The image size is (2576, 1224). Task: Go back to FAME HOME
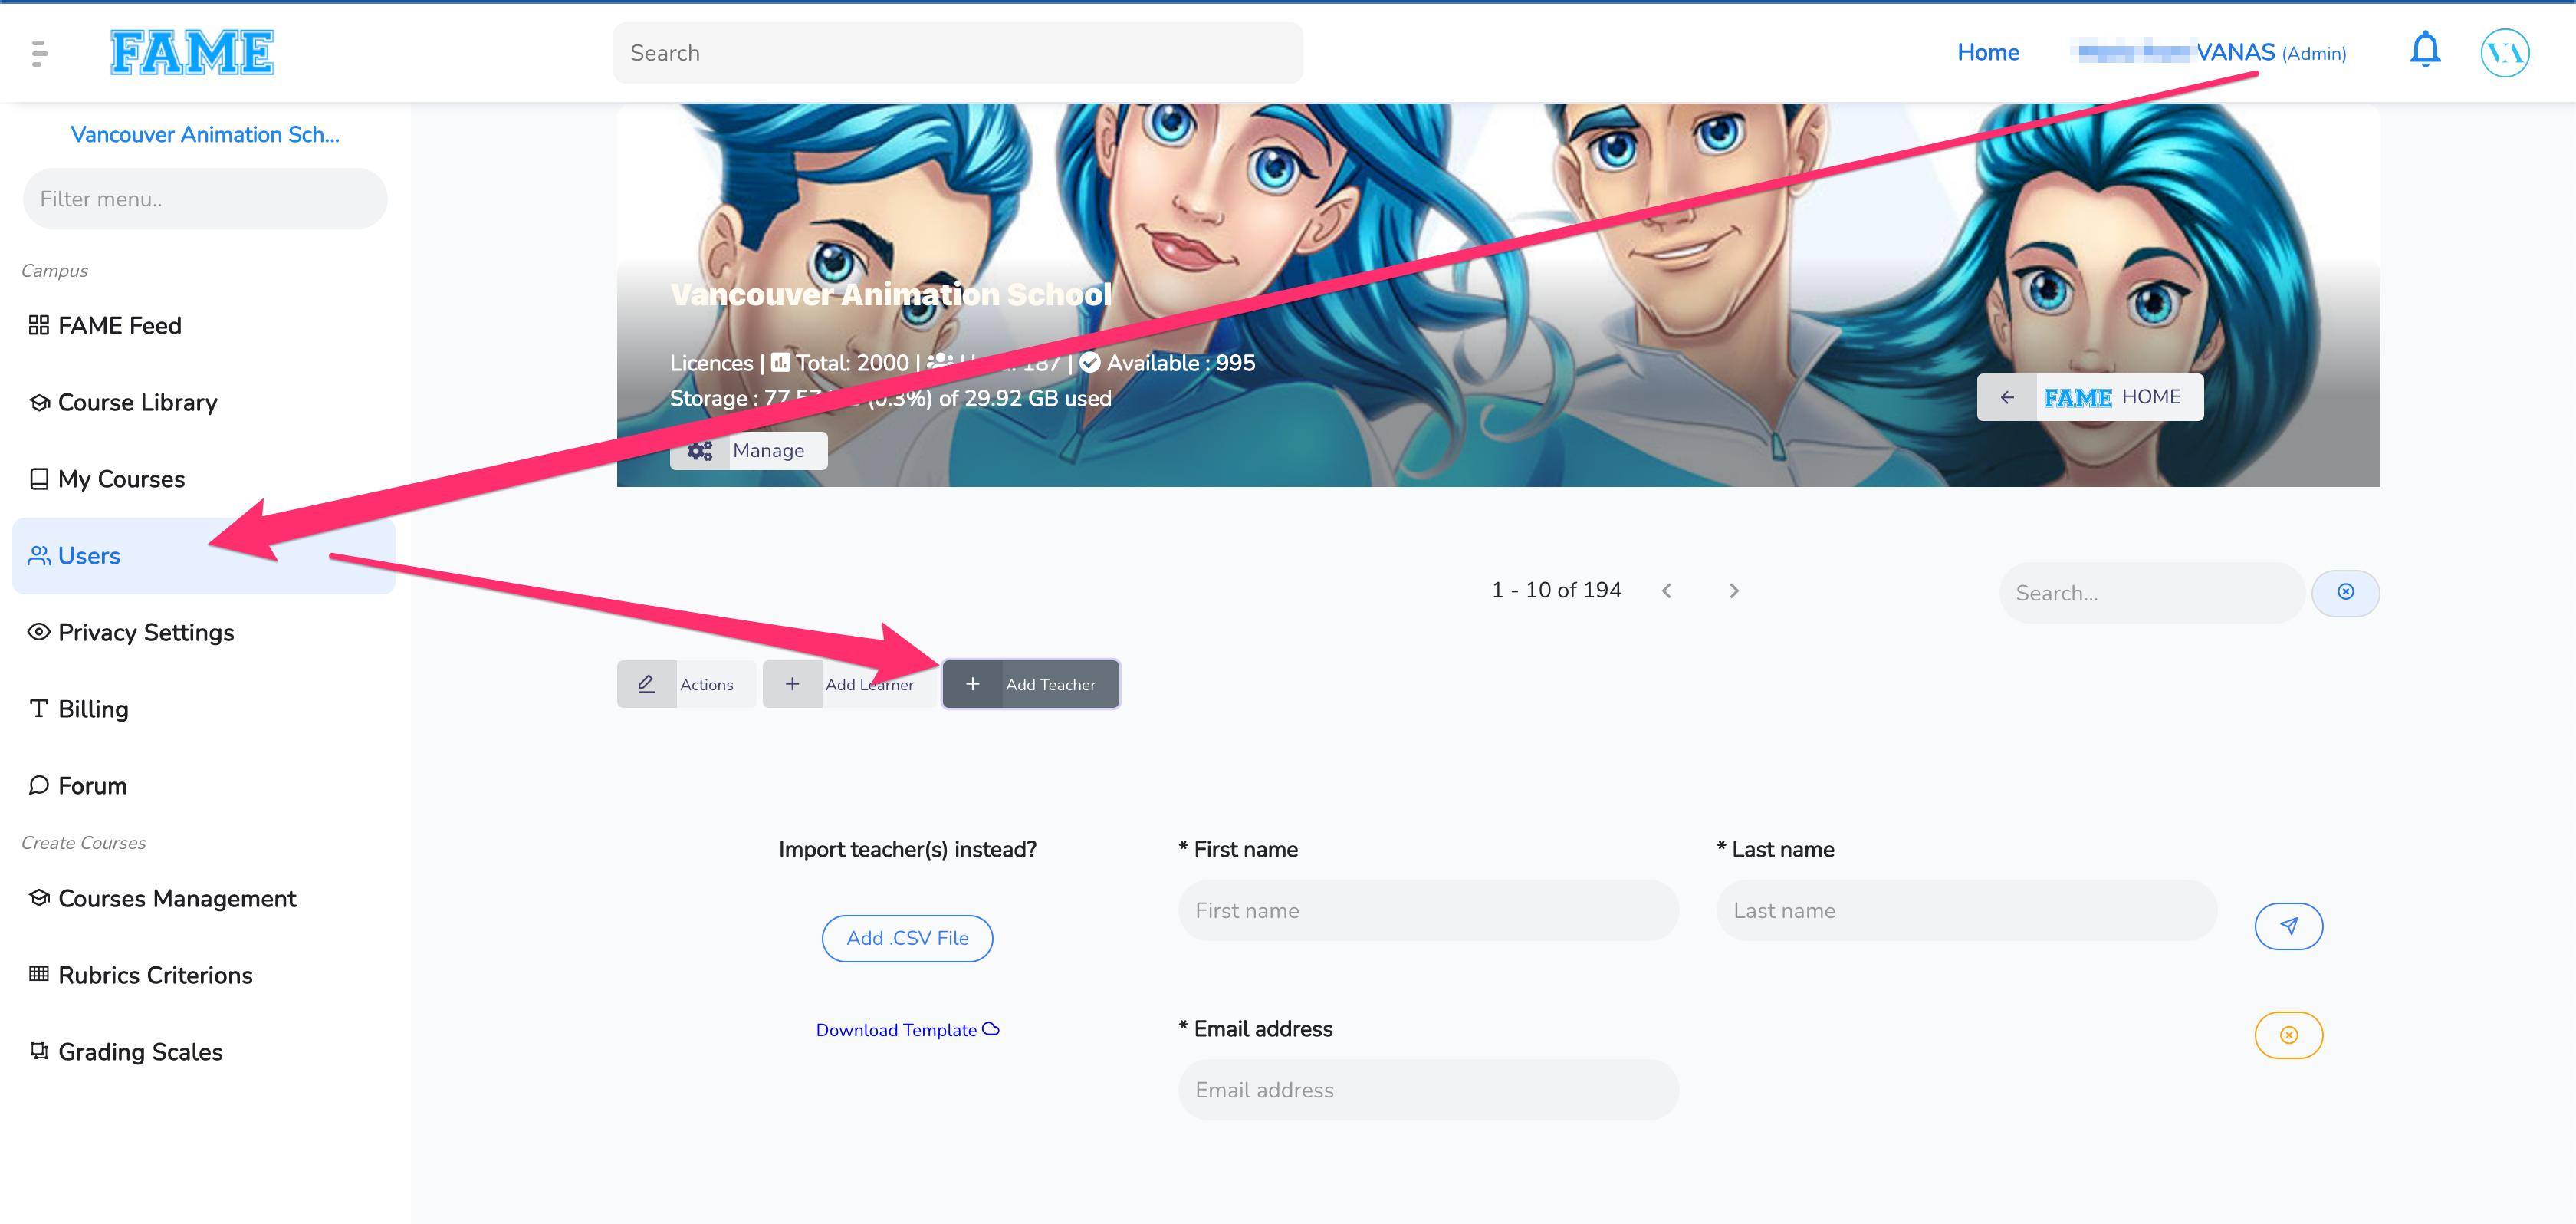pos(2090,397)
